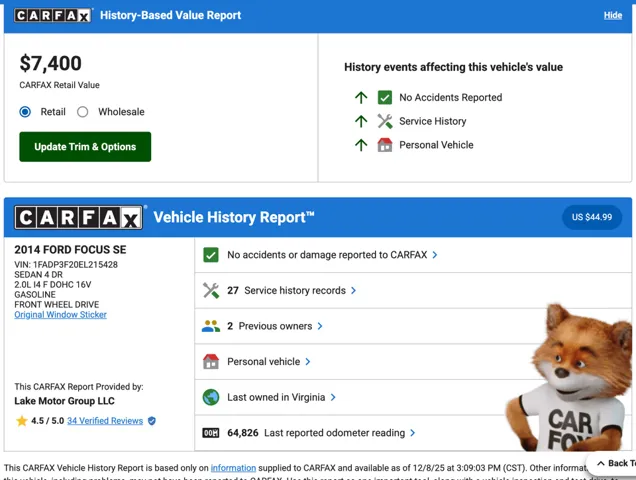This screenshot has width=636, height=480.
Task: Click the CARFAX logo in Vehicle History Report header
Action: pos(79,218)
